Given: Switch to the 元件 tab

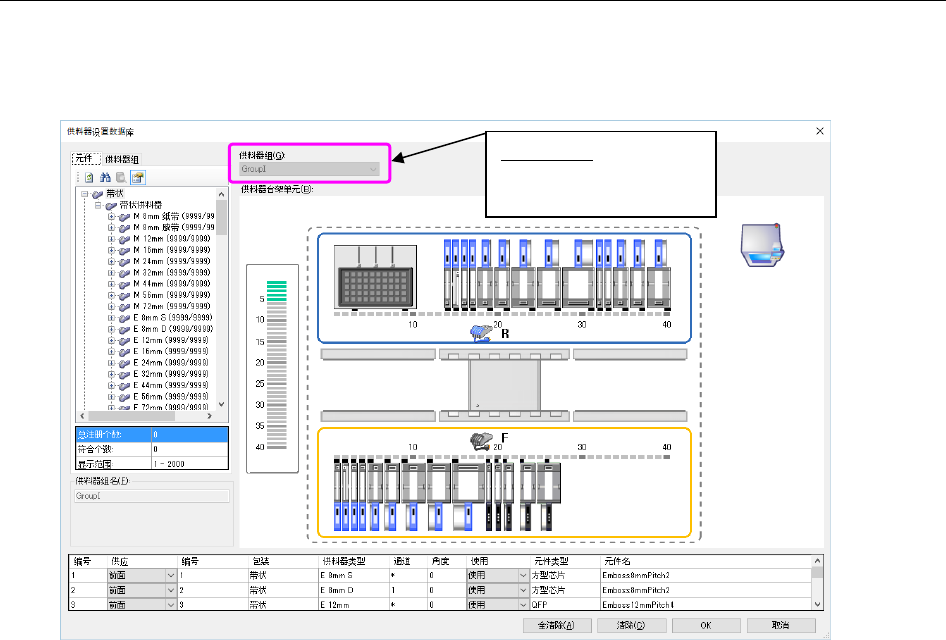Looking at the screenshot, I should click(83, 159).
